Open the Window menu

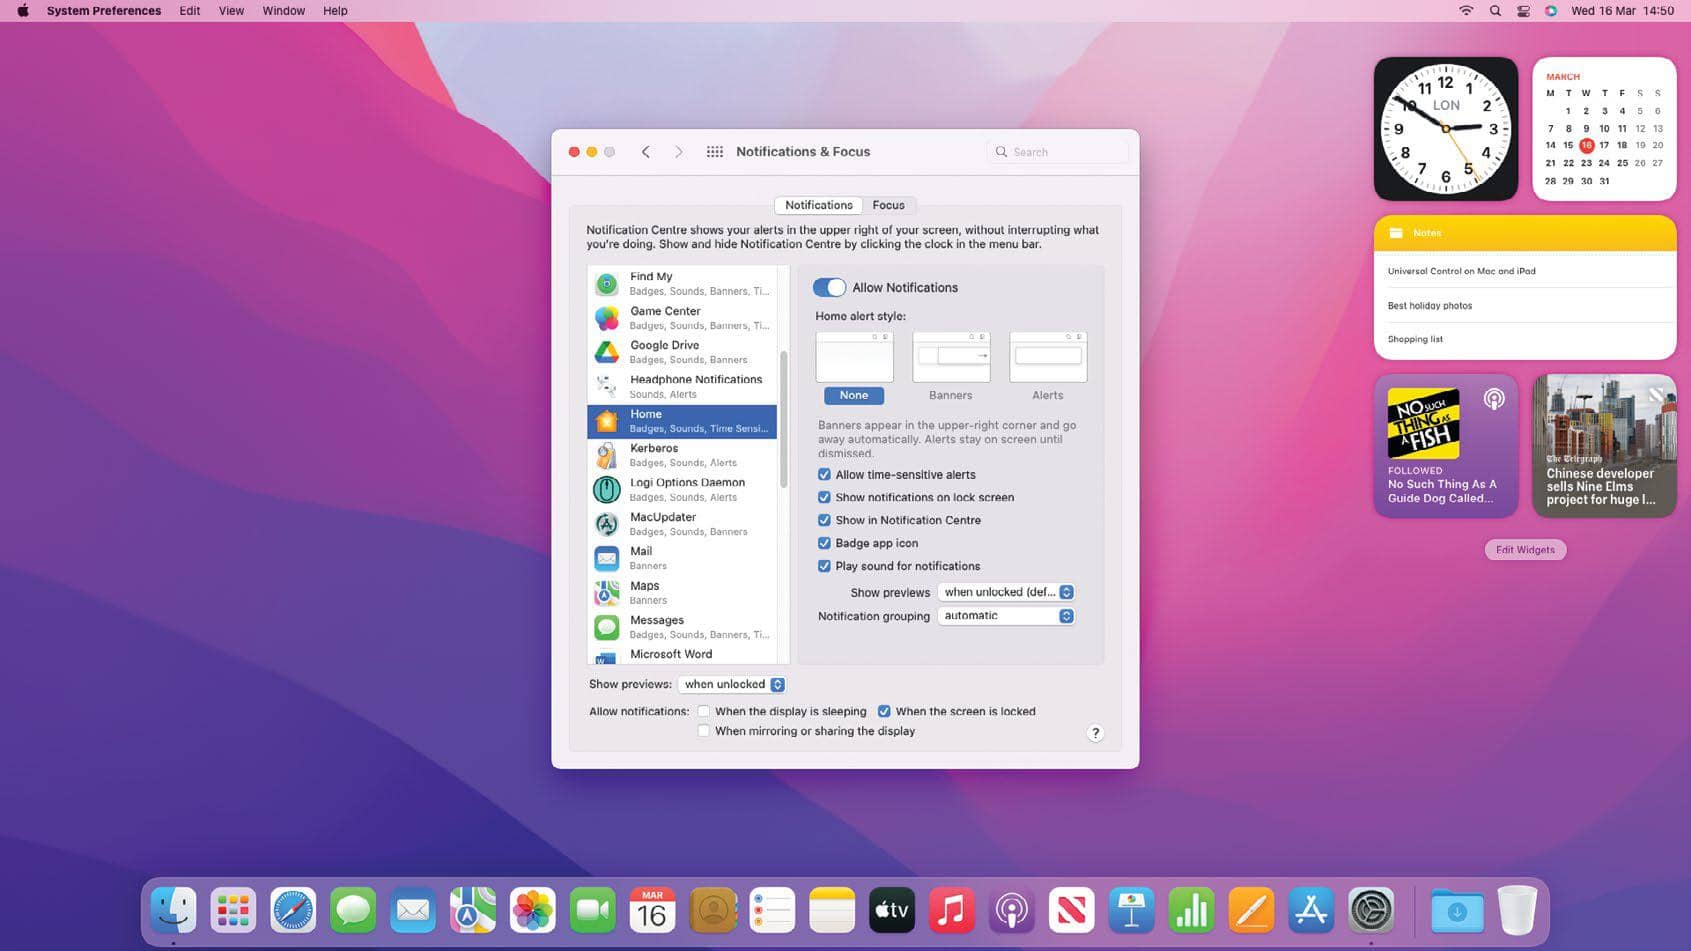(x=283, y=11)
